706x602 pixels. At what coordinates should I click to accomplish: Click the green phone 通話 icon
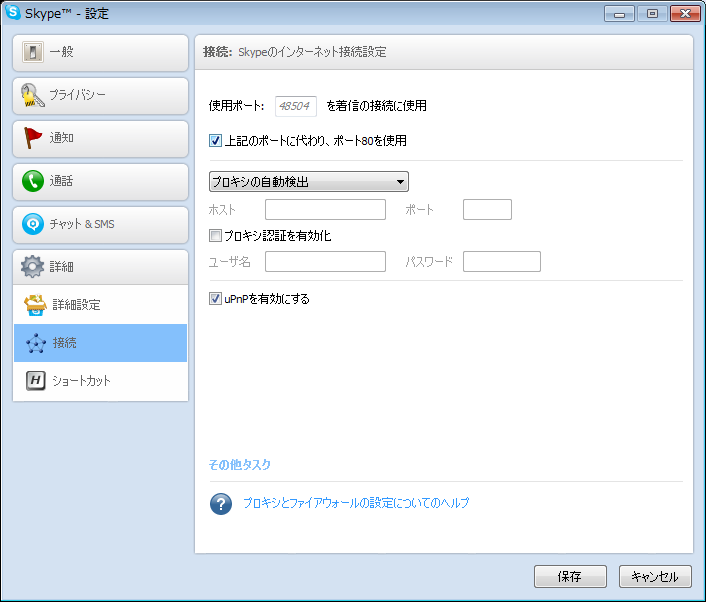click(33, 181)
